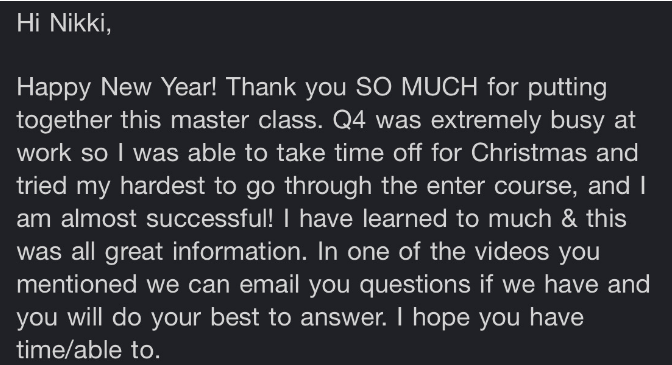Click the words "I hope you have"
Screen dimensions: 672x365
490,318
